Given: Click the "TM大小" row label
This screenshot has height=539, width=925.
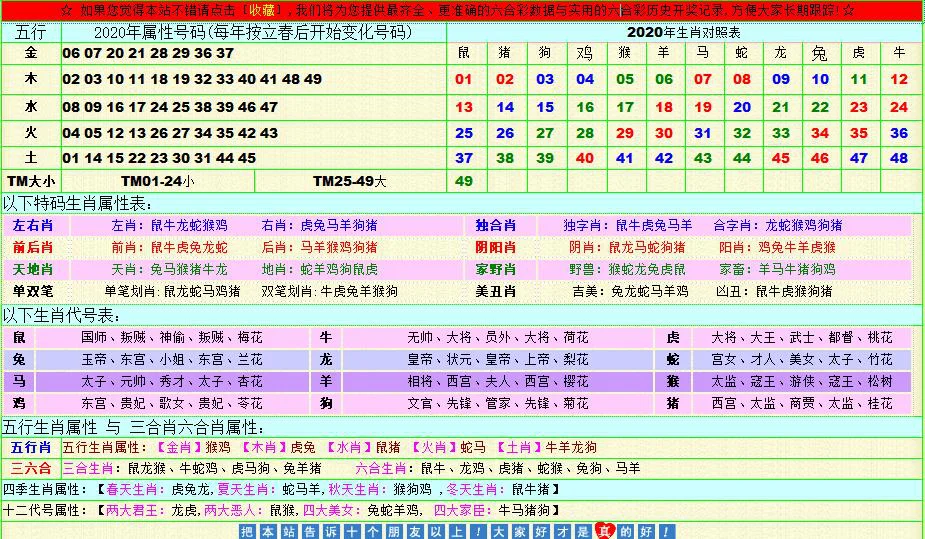Looking at the screenshot, I should tap(30, 181).
